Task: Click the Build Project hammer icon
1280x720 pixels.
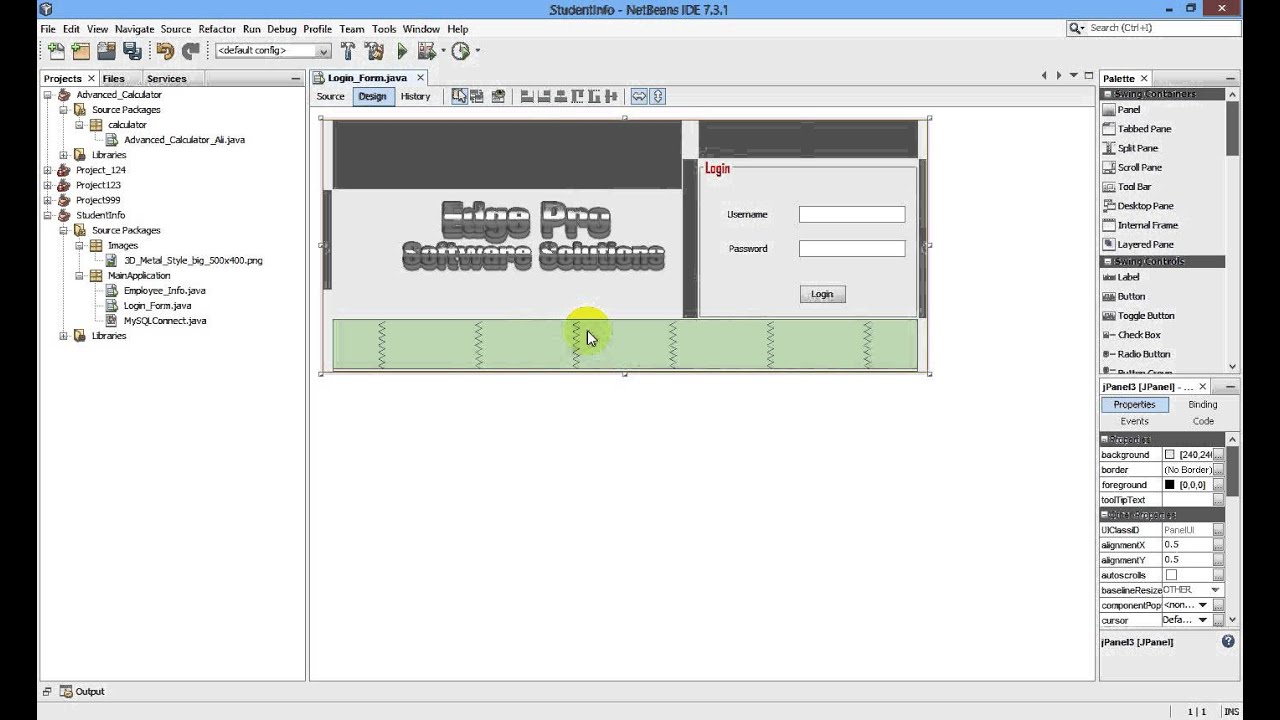Action: coord(348,50)
